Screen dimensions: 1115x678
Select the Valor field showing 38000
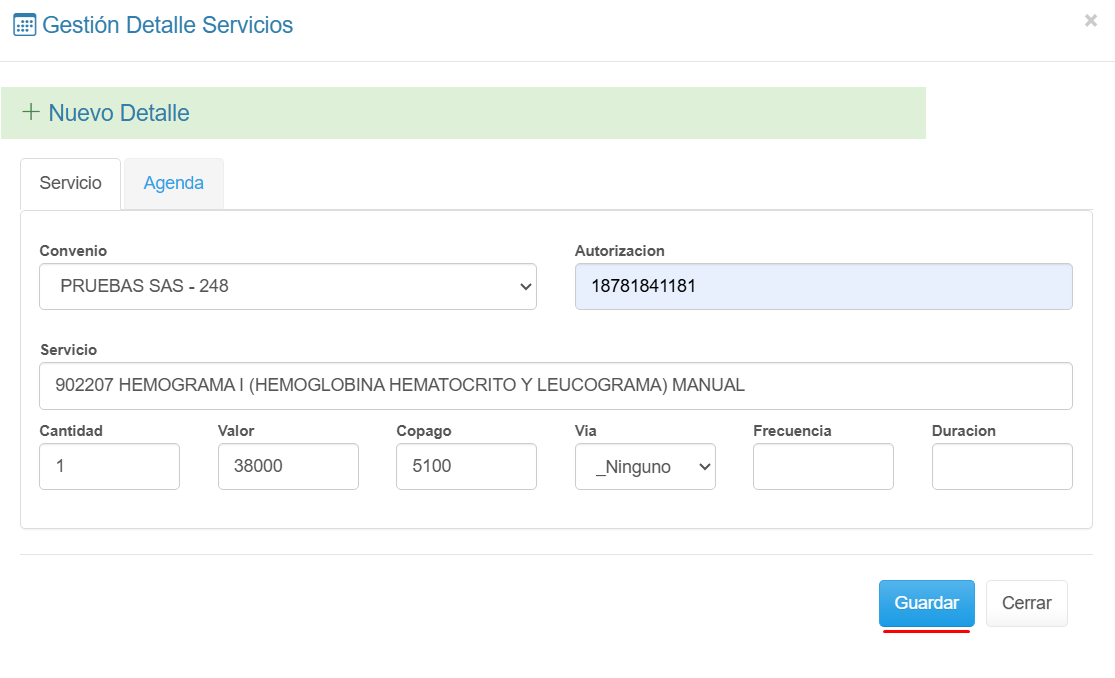288,467
